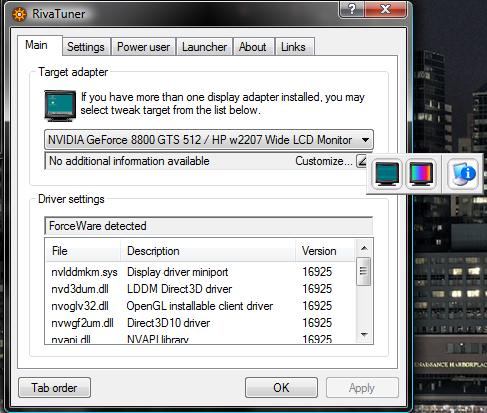The height and width of the screenshot is (413, 487).
Task: Sort by the File column header
Action: click(83, 251)
